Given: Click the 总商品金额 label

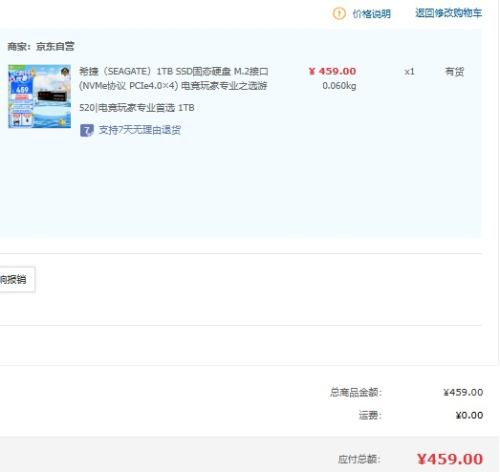Looking at the screenshot, I should point(356,392).
